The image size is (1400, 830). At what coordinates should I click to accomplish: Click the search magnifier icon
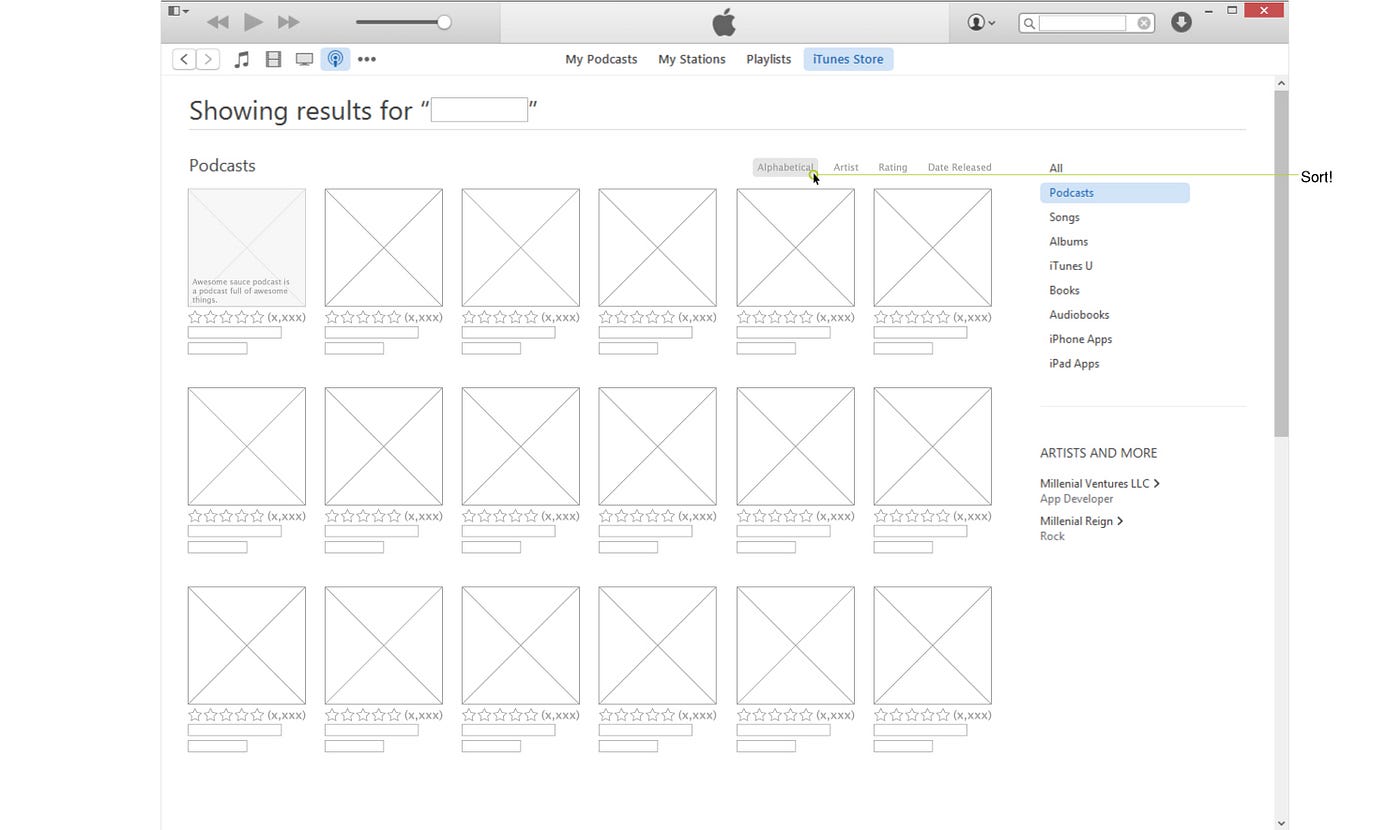[1028, 23]
